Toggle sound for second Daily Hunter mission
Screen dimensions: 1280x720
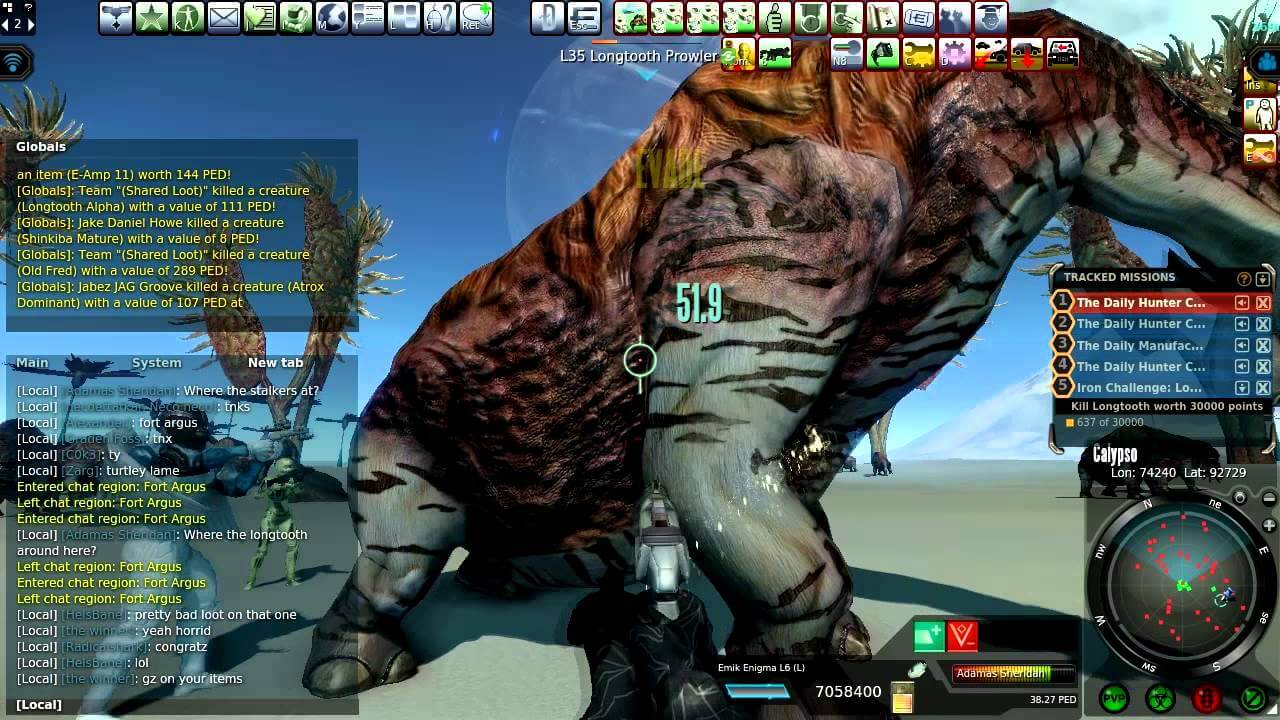click(1242, 324)
